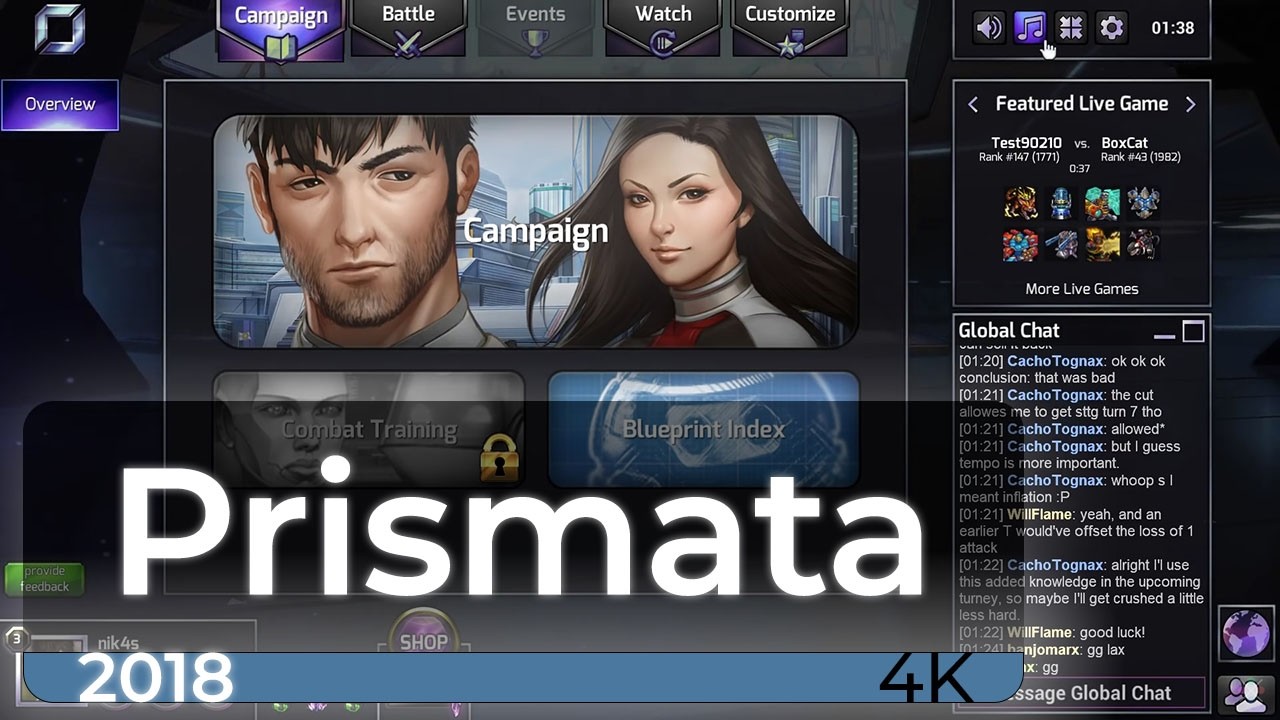Viewport: 1280px width, 720px height.
Task: Open the Campaign tab
Action: [x=281, y=29]
